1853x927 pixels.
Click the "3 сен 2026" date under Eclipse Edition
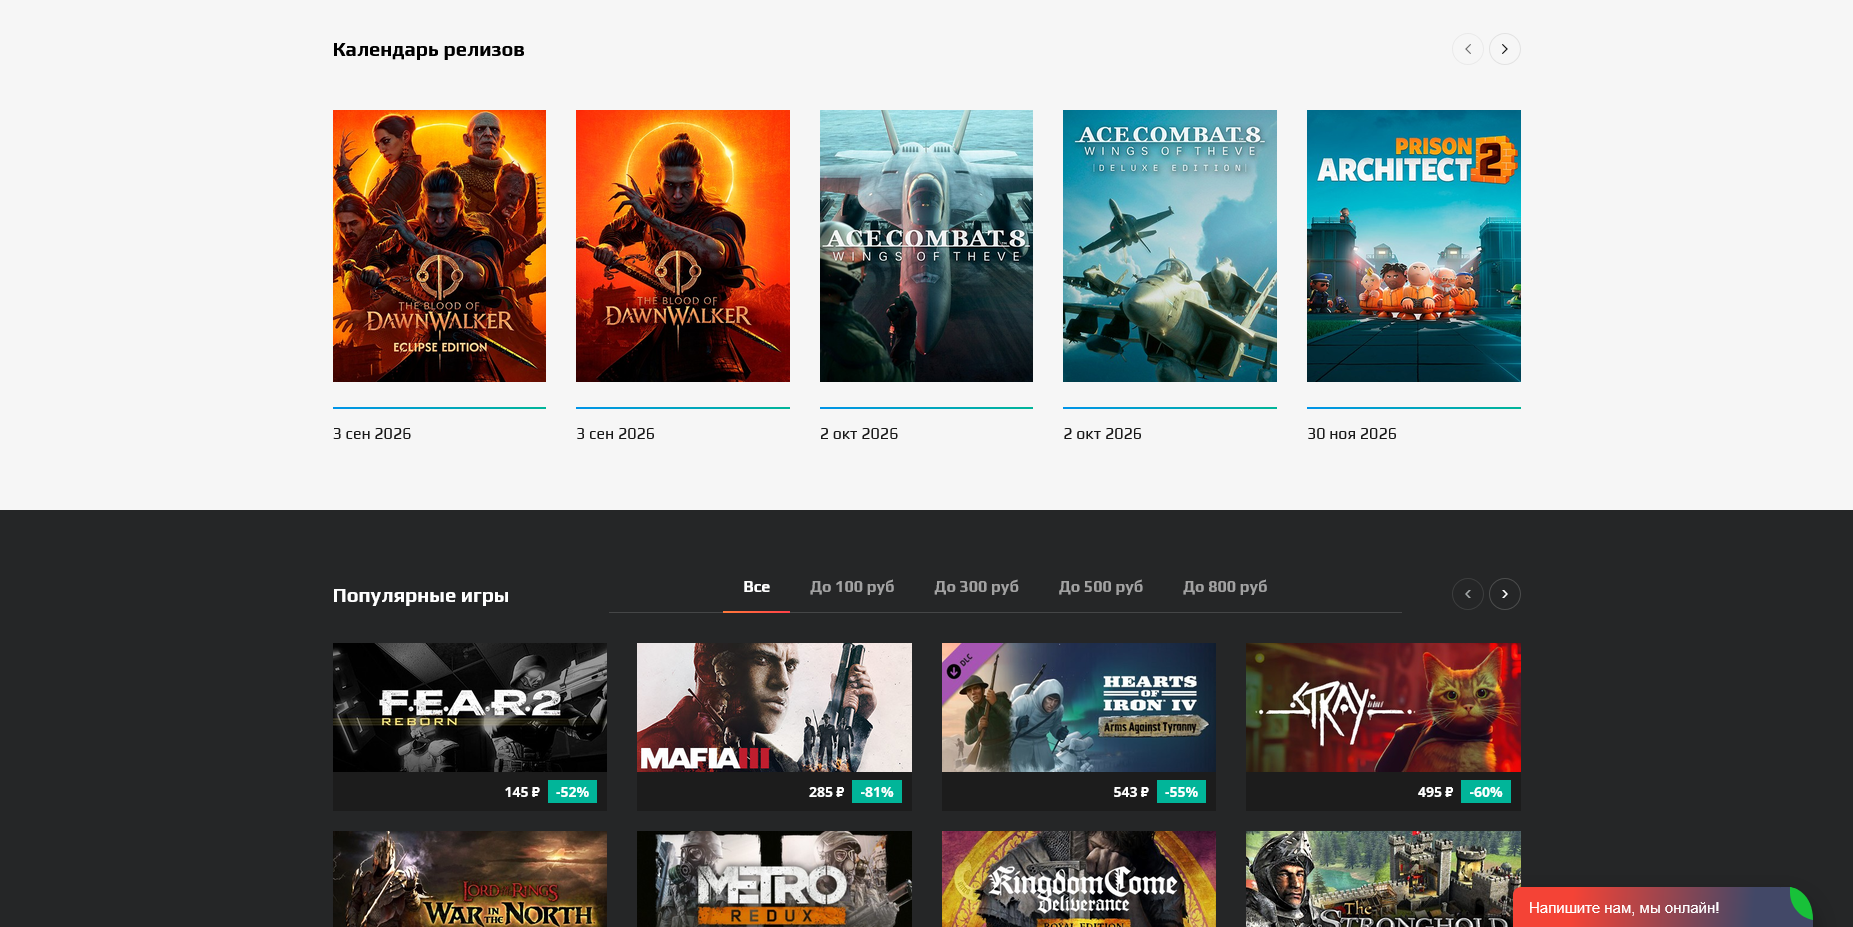click(x=372, y=434)
